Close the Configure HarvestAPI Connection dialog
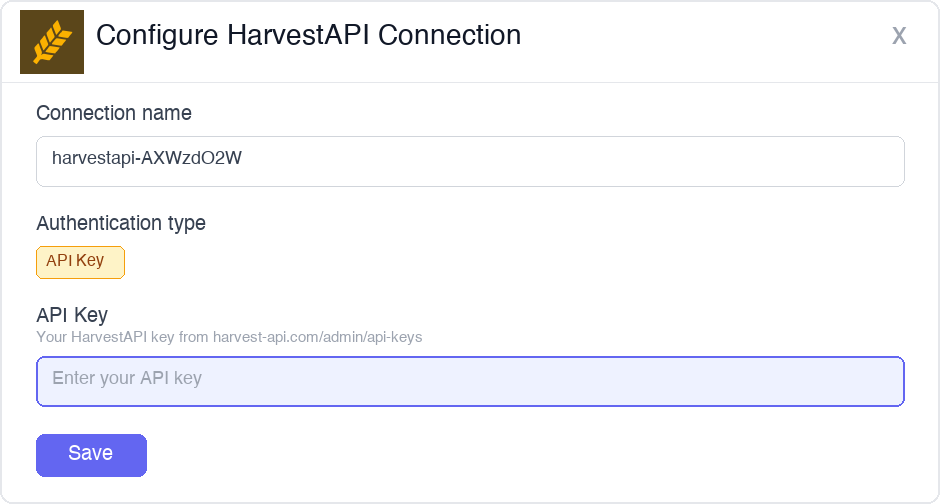The height and width of the screenshot is (504, 940). point(899,36)
